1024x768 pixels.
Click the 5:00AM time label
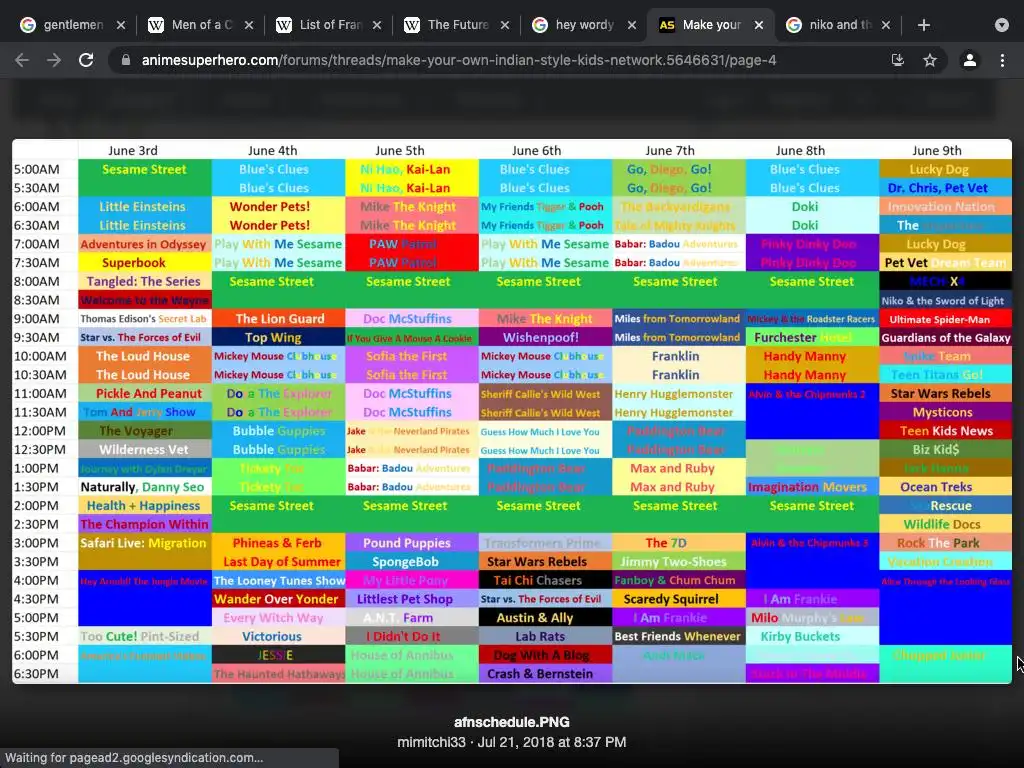37,169
